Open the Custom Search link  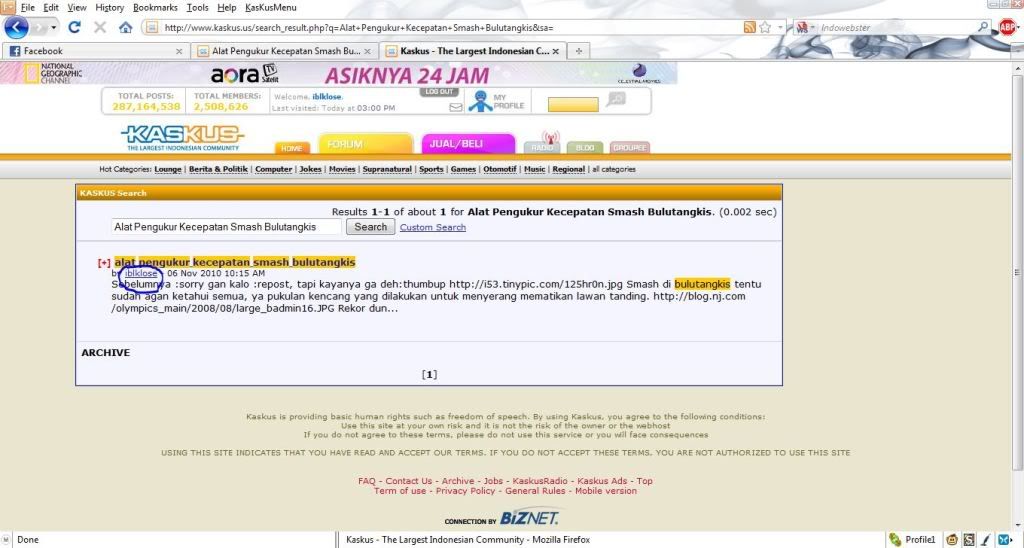(x=432, y=227)
